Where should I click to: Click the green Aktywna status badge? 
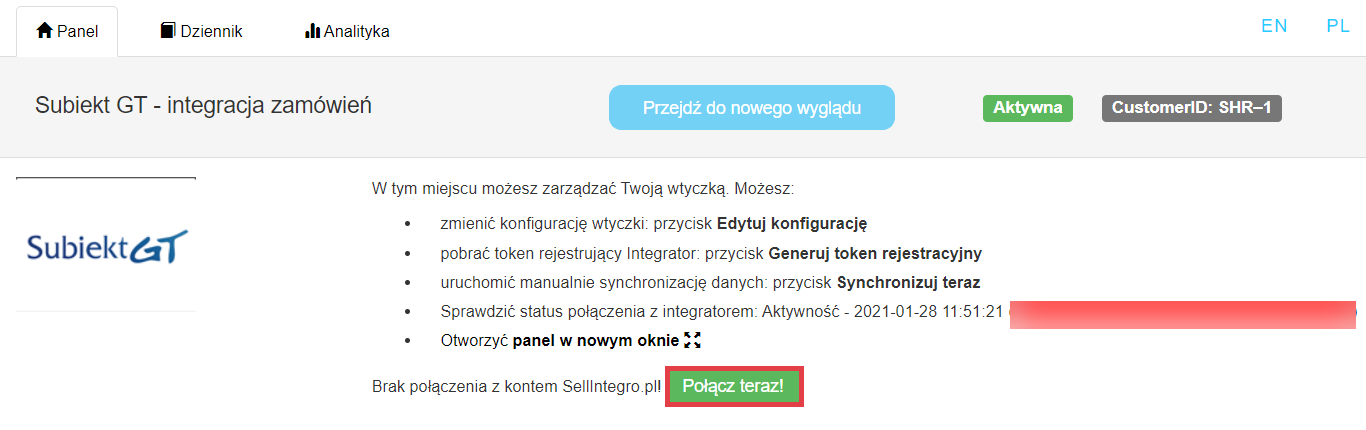(x=1027, y=108)
